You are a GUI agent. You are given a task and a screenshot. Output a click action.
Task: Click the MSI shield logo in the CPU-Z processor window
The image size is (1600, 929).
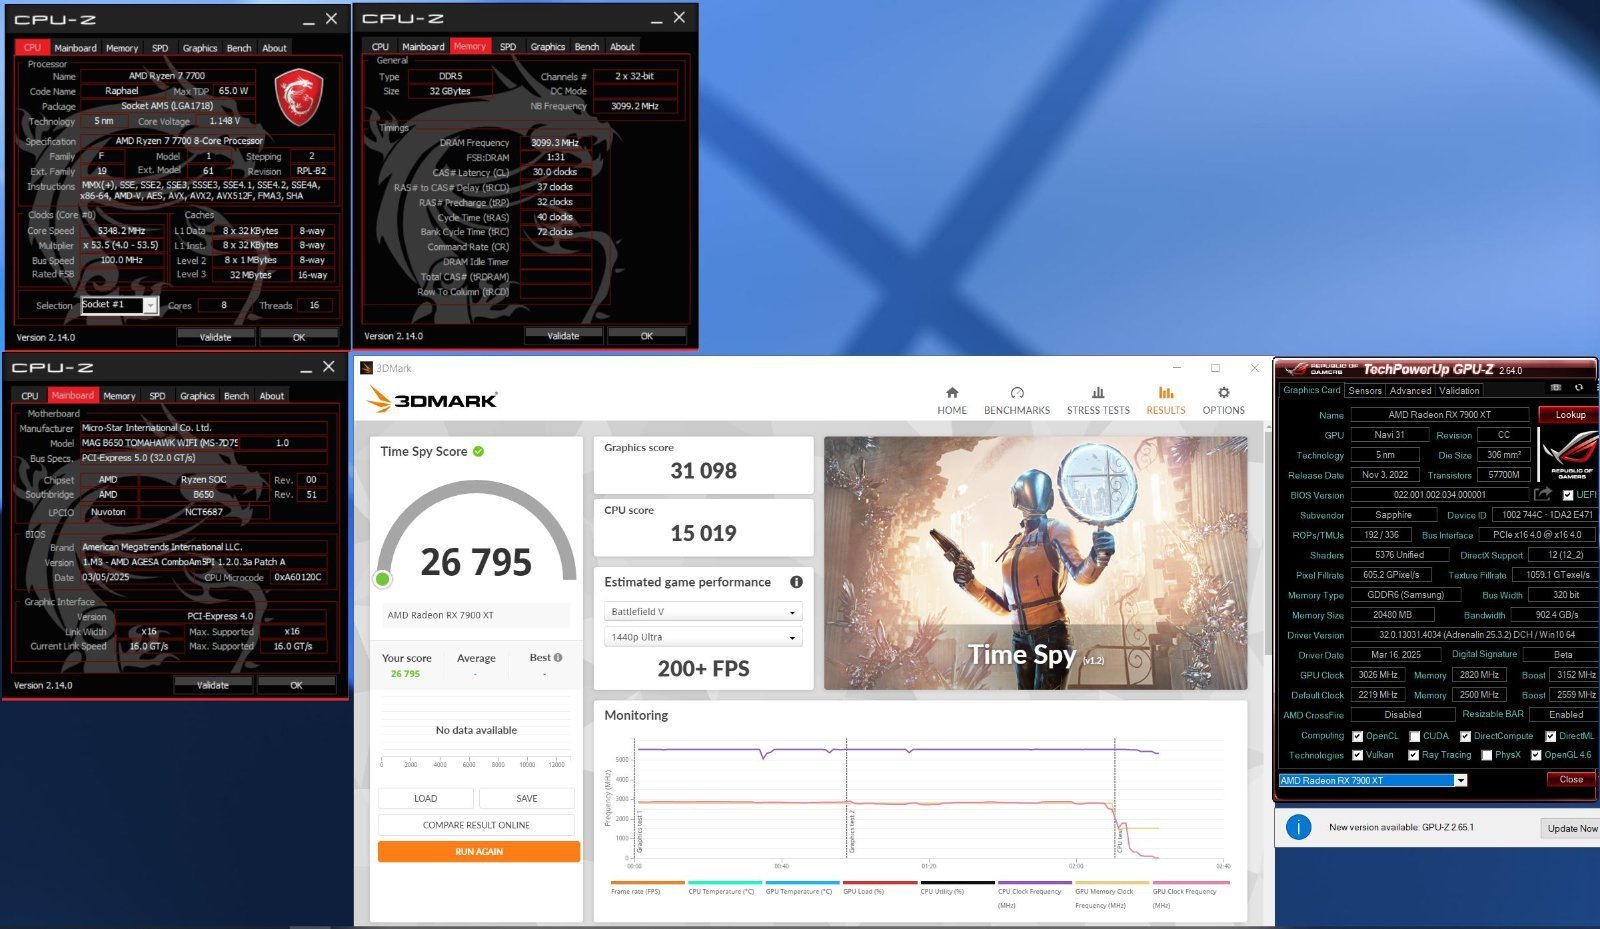298,97
